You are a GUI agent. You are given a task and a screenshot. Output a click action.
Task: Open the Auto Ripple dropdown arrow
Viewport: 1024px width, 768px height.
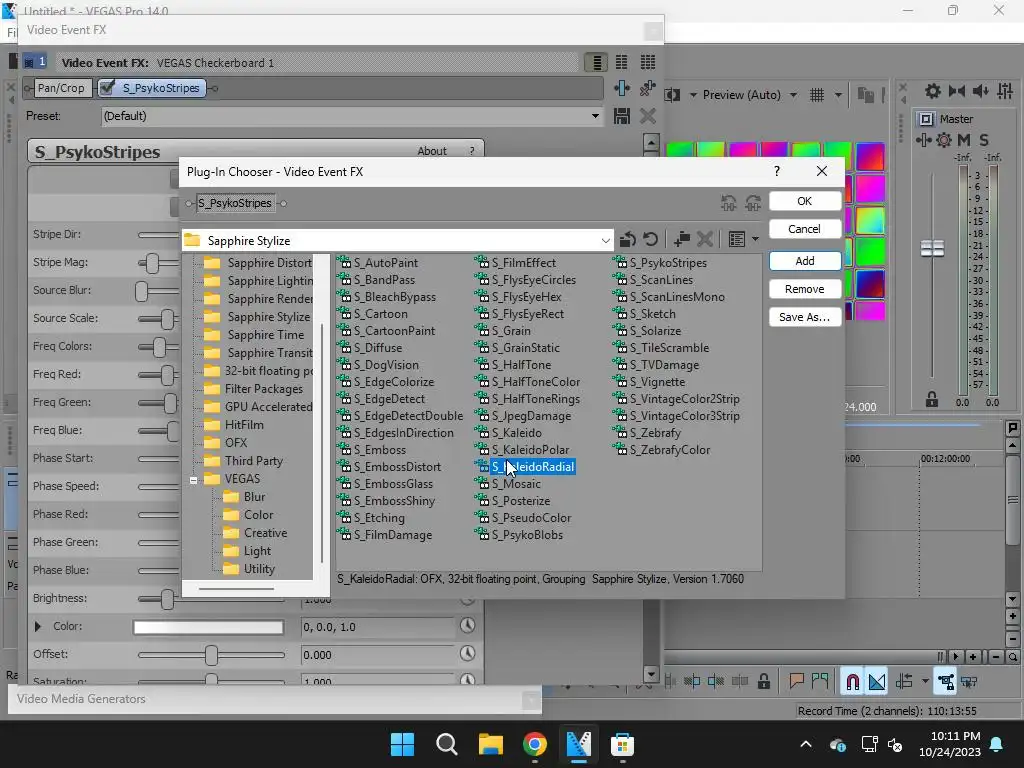pyautogui.click(x=925, y=682)
